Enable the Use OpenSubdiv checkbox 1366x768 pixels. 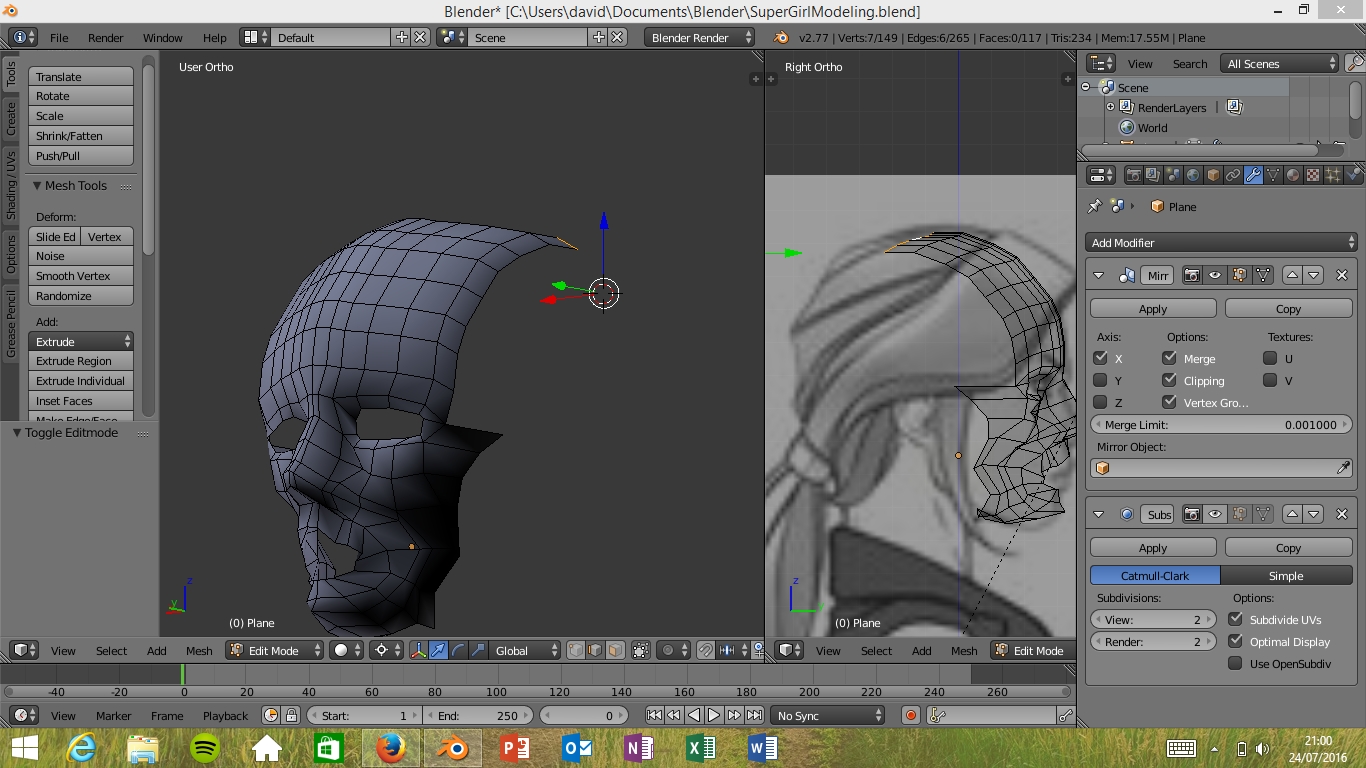click(1235, 663)
